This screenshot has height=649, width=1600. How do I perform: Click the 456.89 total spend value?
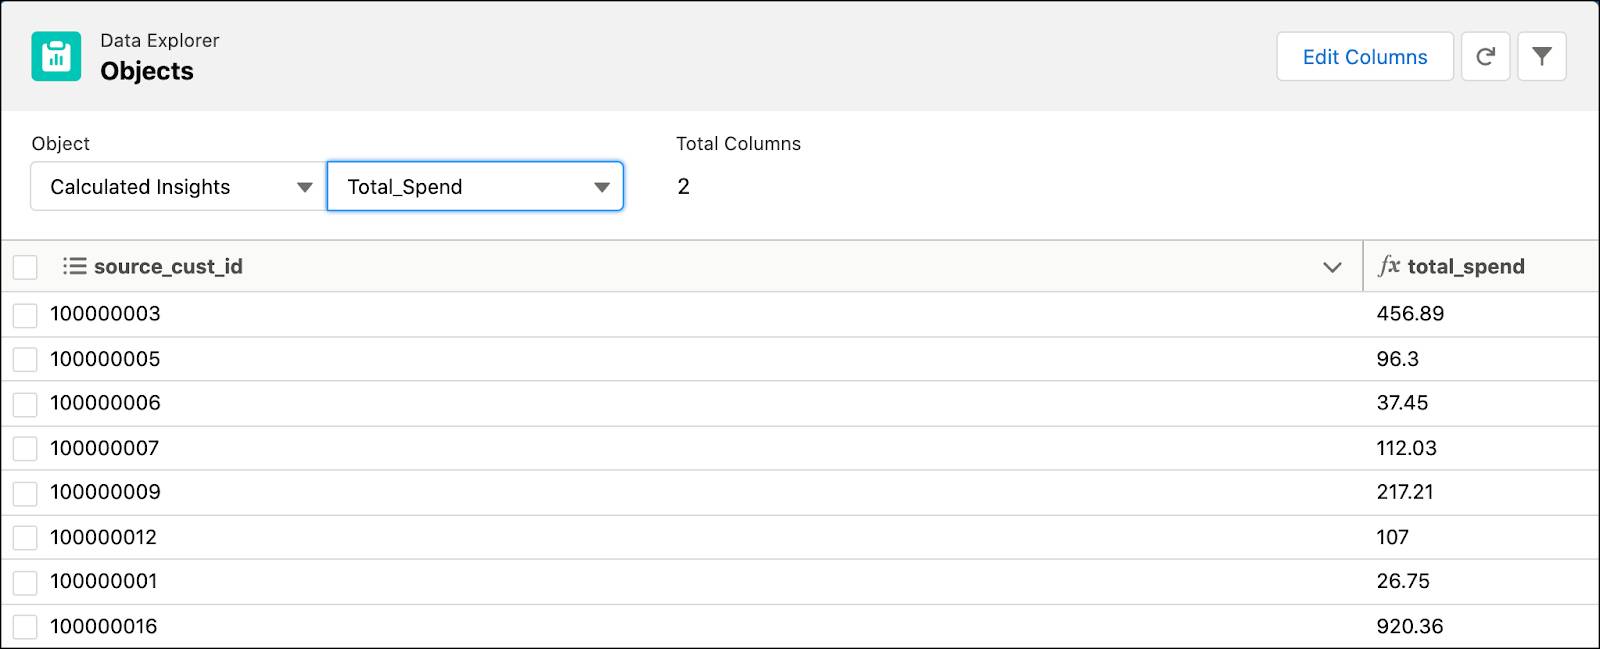point(1410,314)
